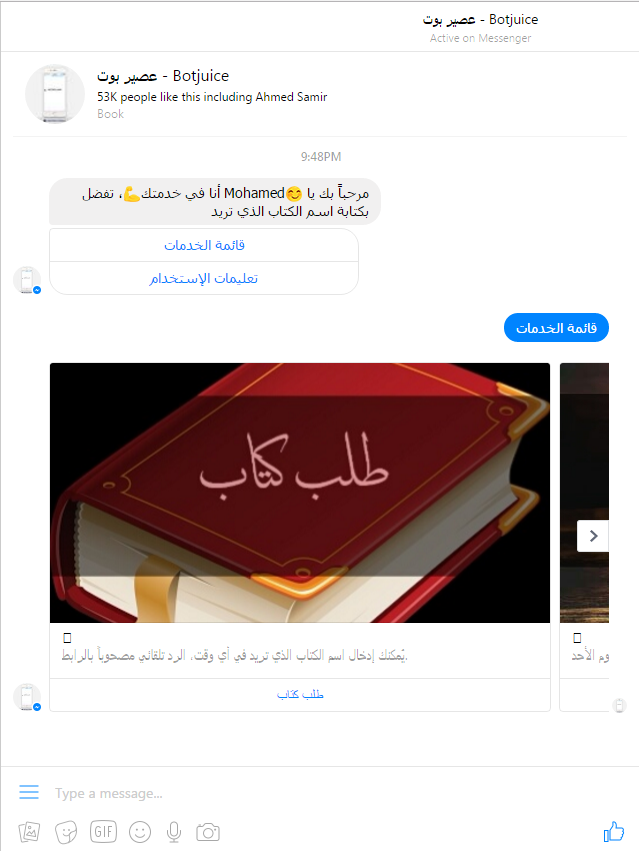Screen dimensions: 639x851
Task: Open the sticker picker icon
Action: coord(66,831)
